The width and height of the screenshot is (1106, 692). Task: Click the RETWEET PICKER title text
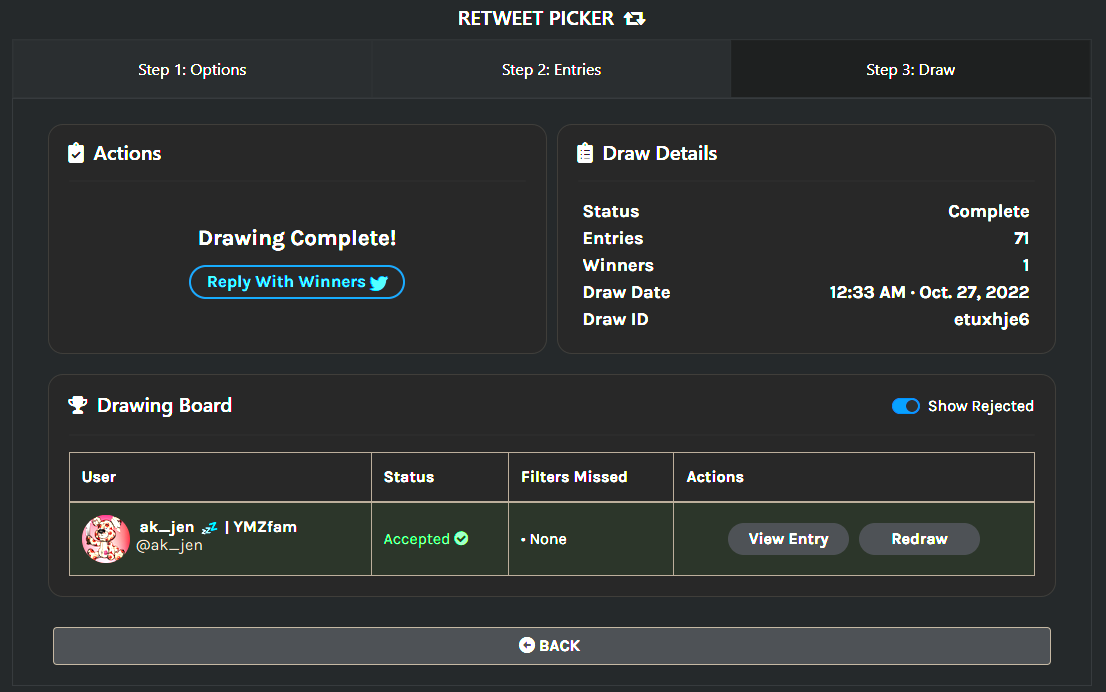point(536,18)
